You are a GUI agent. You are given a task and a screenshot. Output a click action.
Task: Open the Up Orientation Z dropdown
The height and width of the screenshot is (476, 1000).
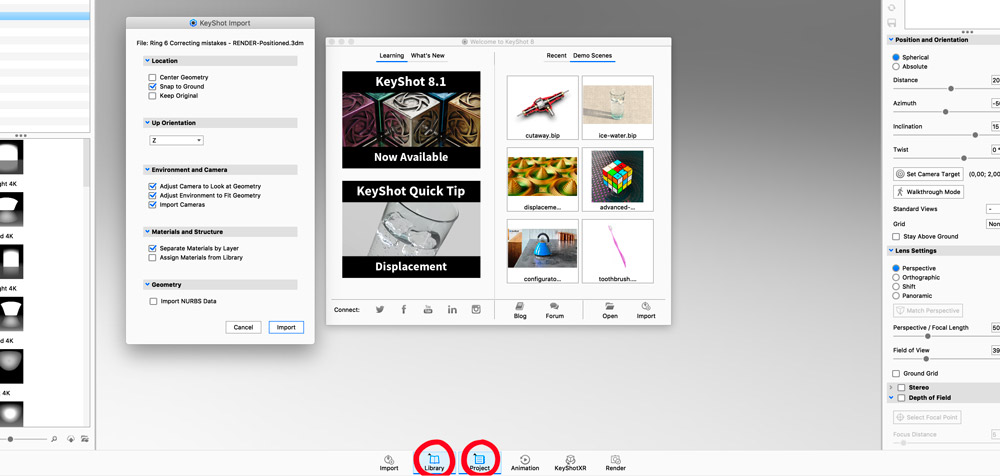coord(177,140)
